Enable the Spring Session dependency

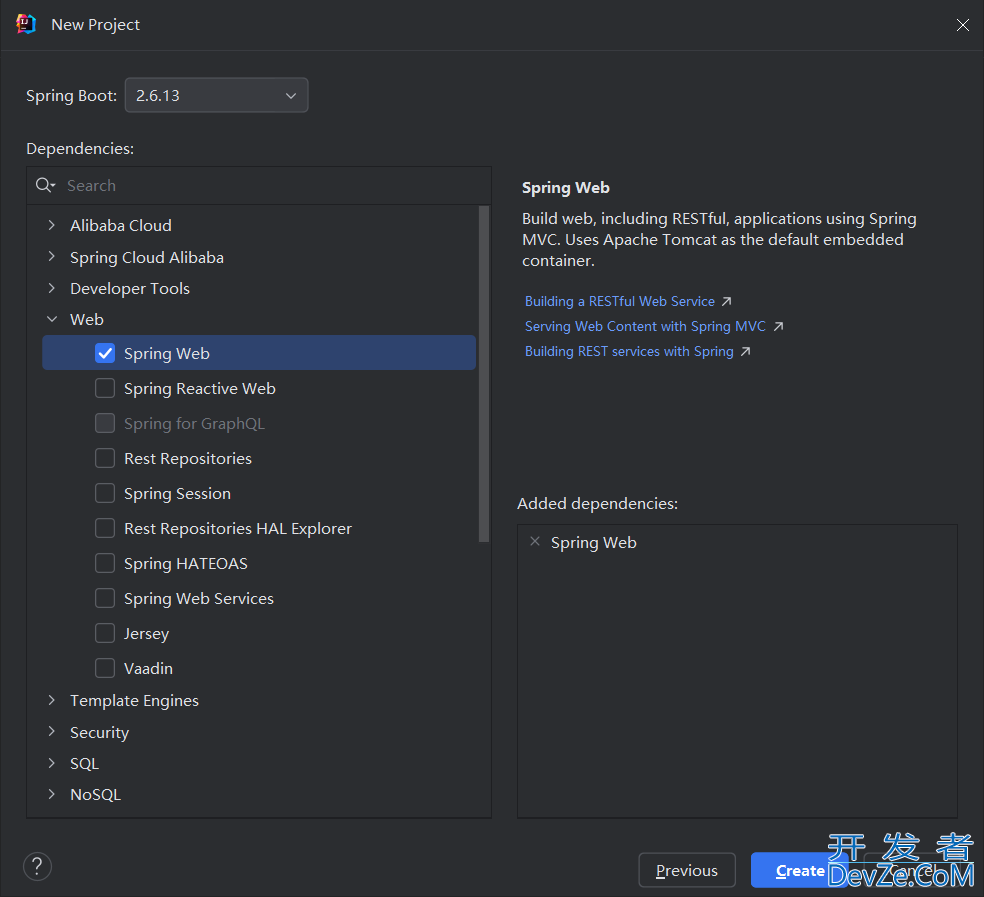pos(105,493)
